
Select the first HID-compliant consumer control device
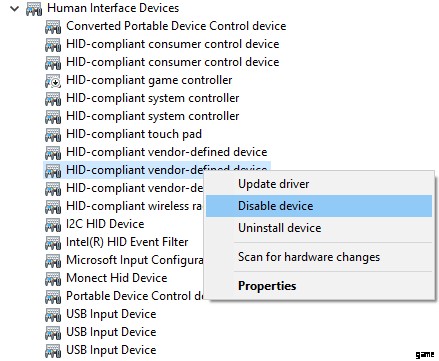[x=173, y=44]
